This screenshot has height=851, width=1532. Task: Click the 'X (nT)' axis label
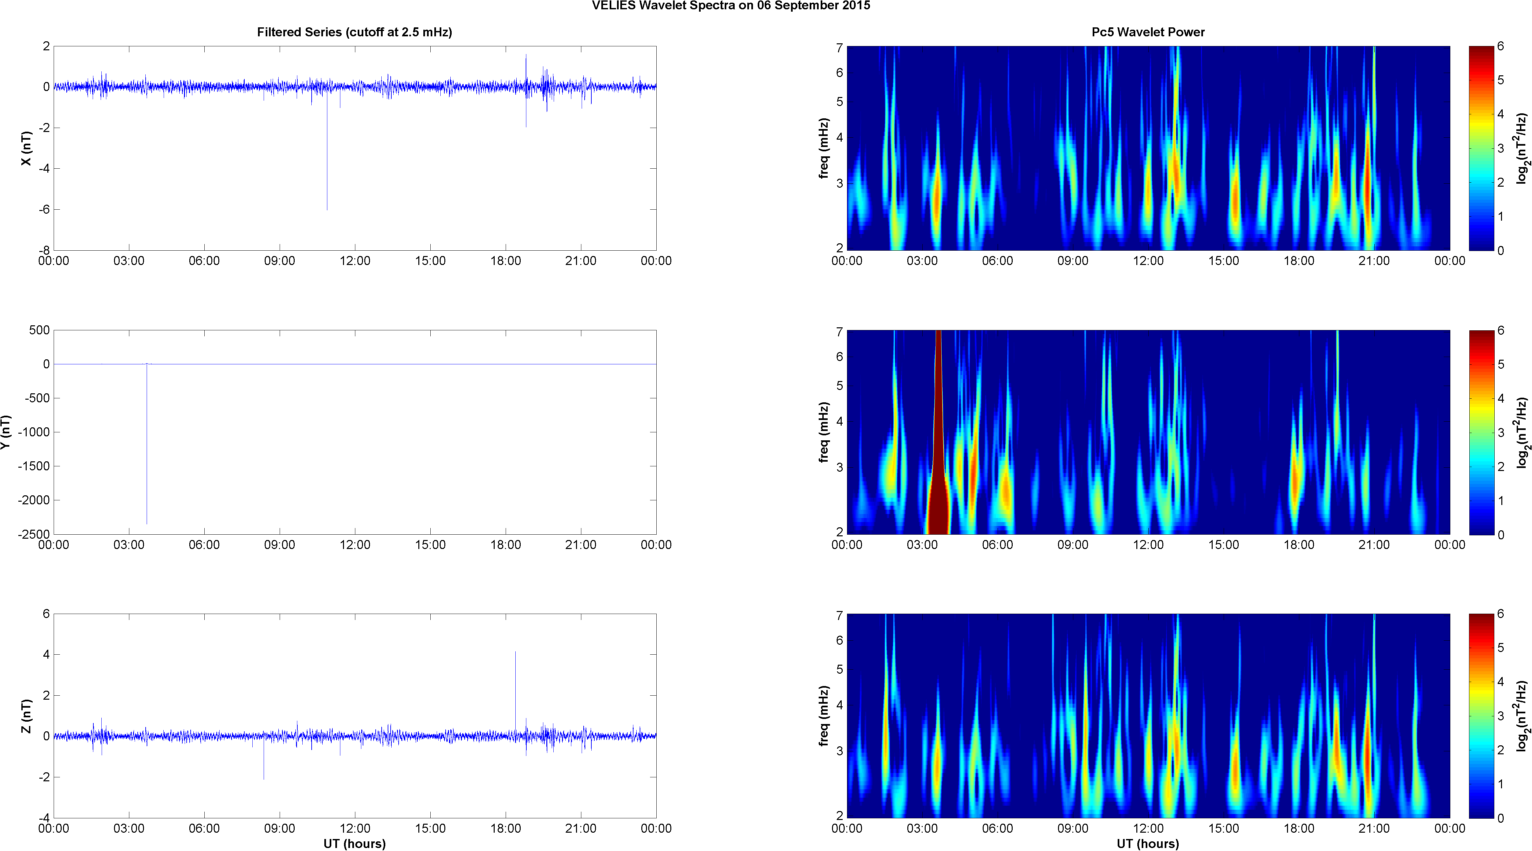tap(27, 148)
